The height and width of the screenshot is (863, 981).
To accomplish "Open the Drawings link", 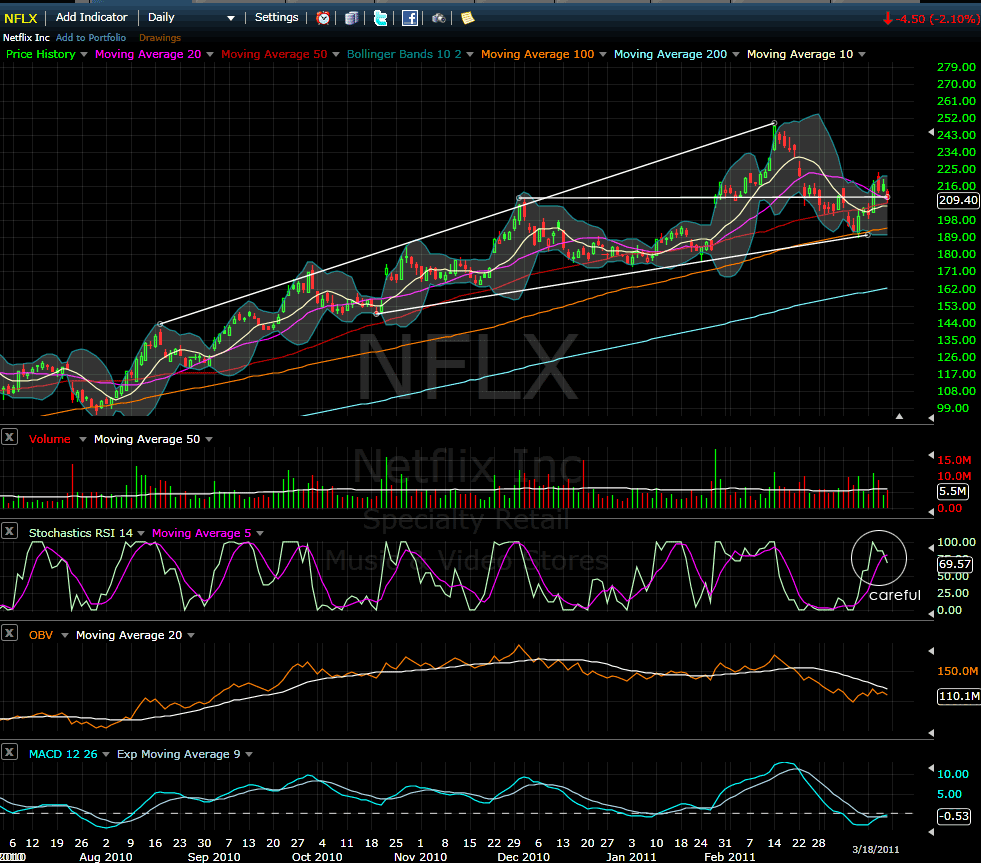I will pyautogui.click(x=160, y=38).
